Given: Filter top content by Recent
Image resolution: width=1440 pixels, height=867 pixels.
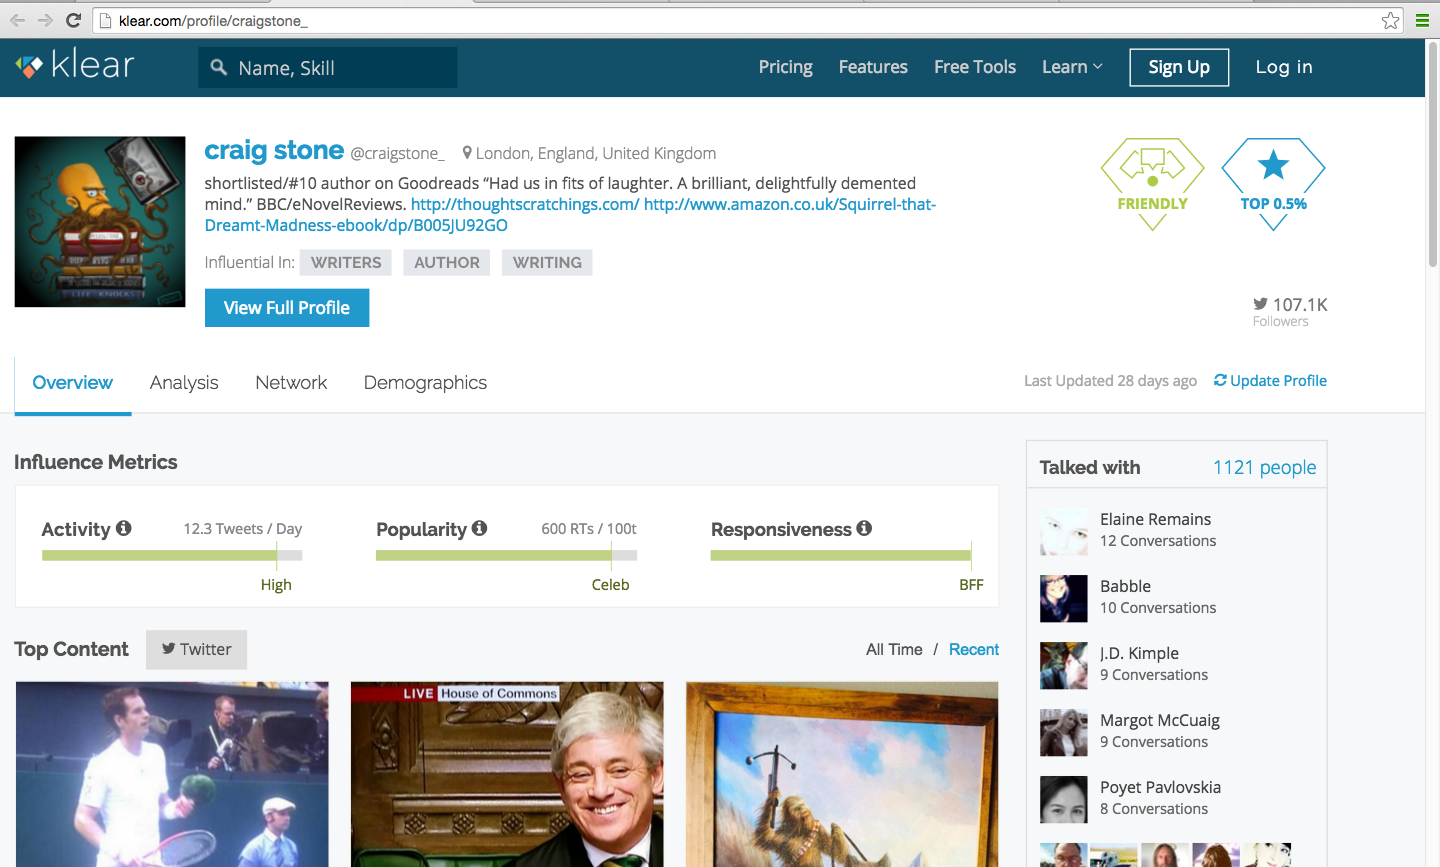Looking at the screenshot, I should (x=974, y=650).
